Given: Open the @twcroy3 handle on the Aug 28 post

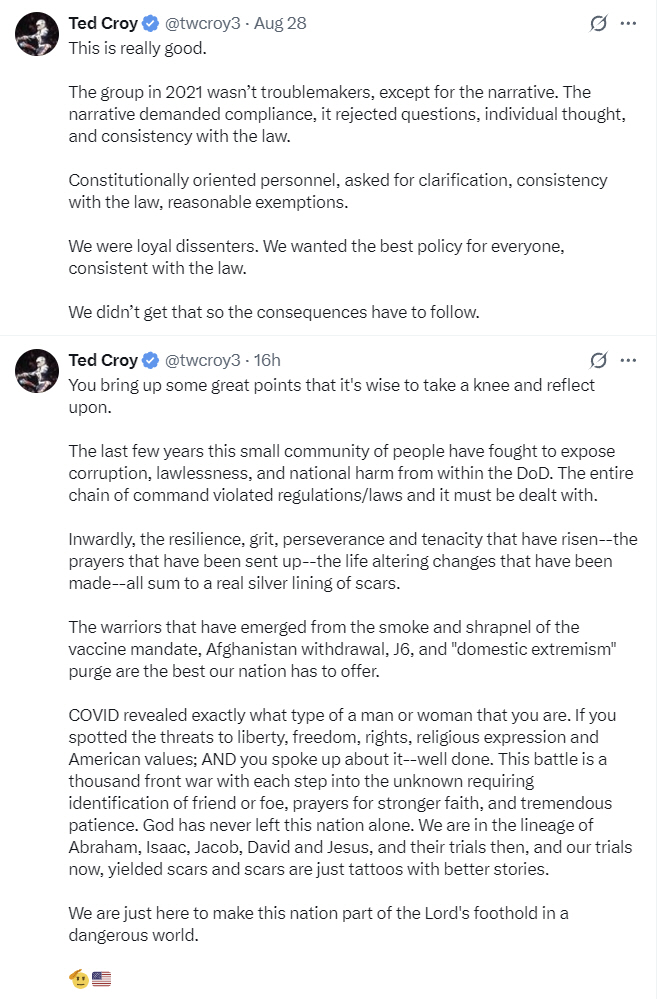Looking at the screenshot, I should (203, 24).
